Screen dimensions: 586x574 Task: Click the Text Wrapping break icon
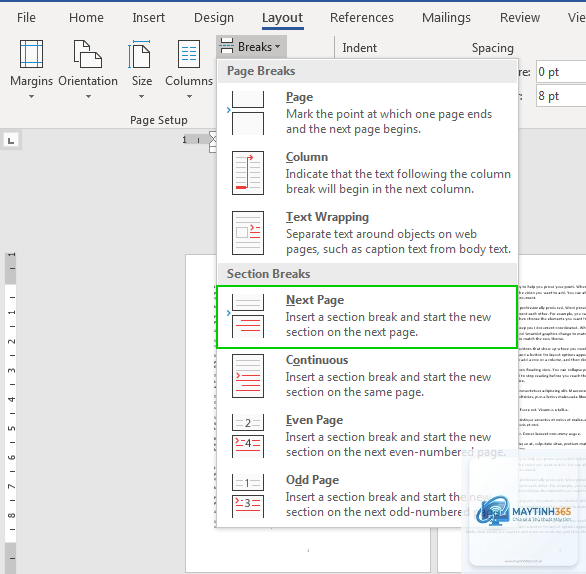pyautogui.click(x=248, y=233)
